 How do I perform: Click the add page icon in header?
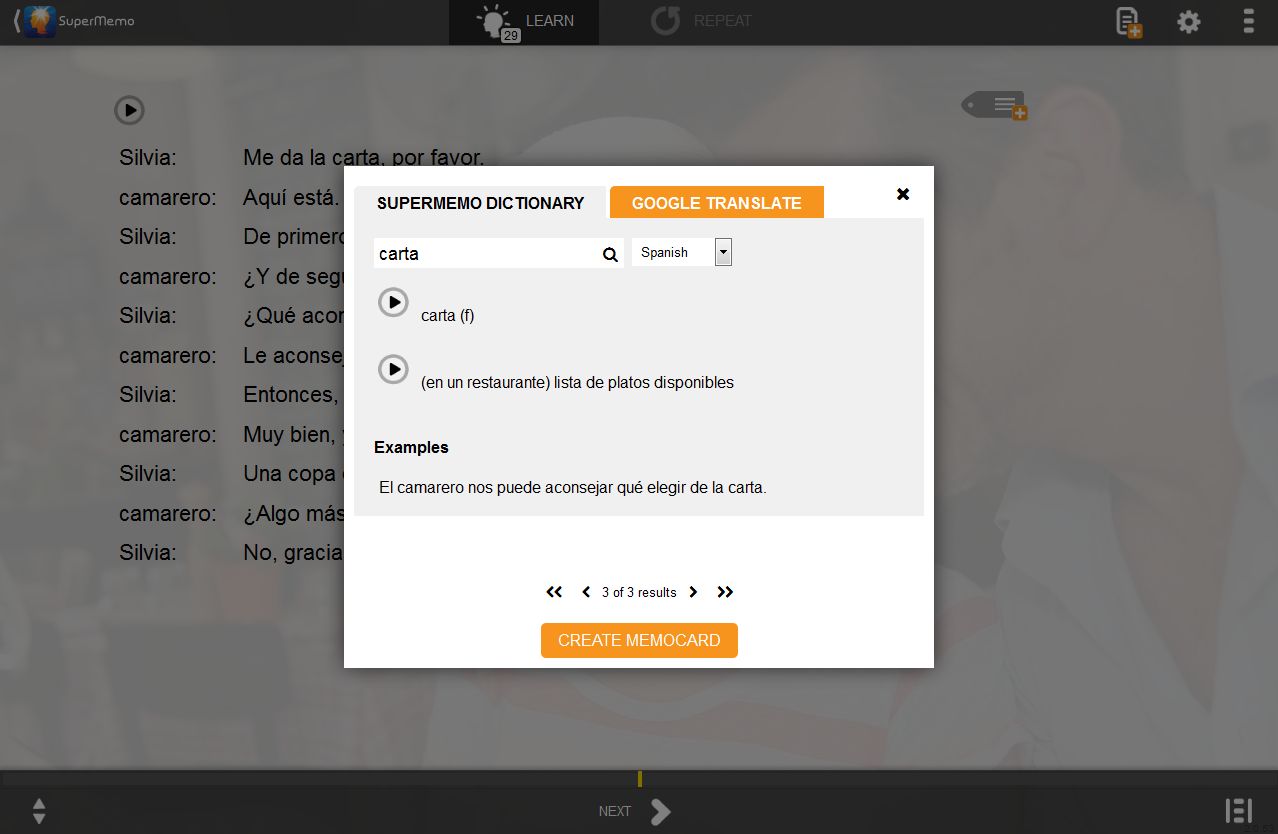1129,22
